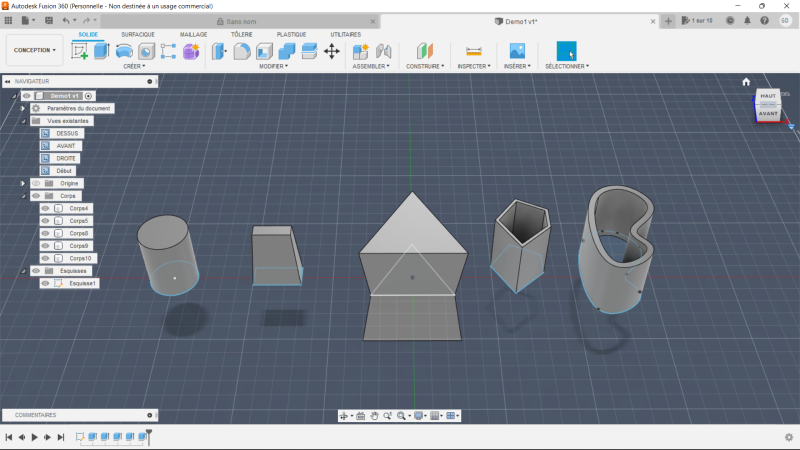Screen dimensions: 800x450
Task: Show the Origine folder via eye icon
Action: [36, 183]
